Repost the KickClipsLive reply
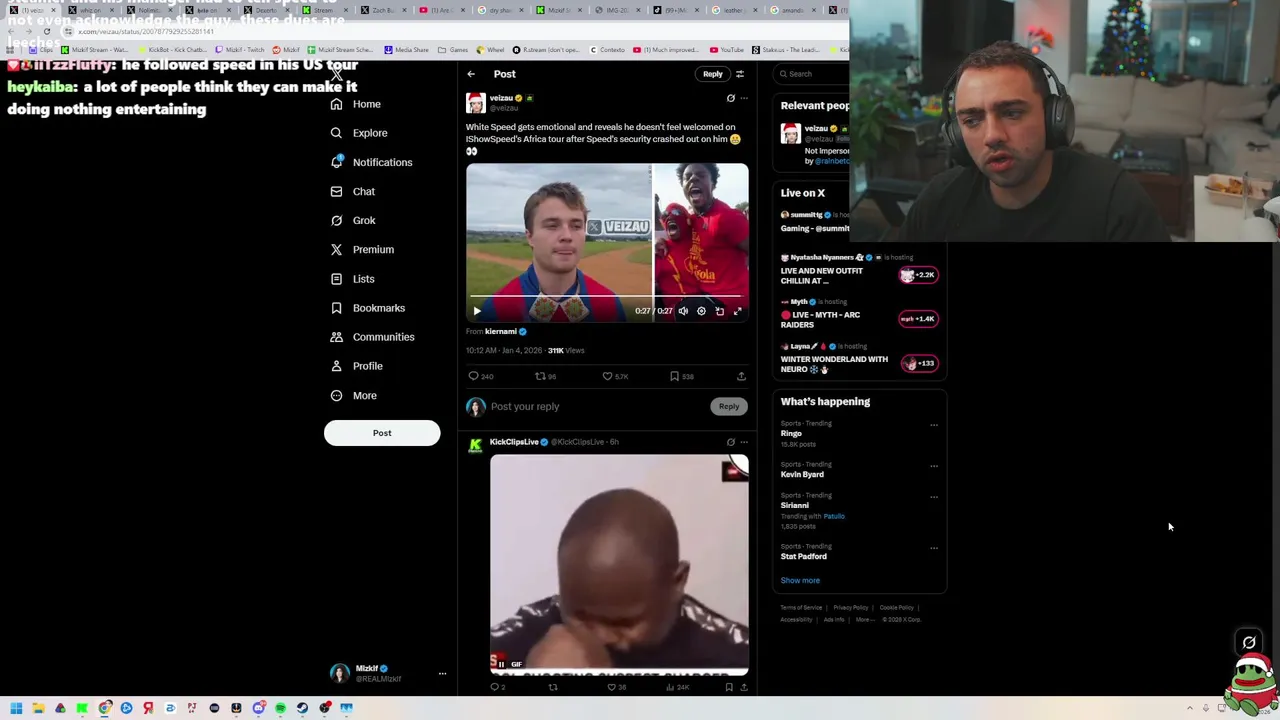This screenshot has height=720, width=1280. [553, 687]
